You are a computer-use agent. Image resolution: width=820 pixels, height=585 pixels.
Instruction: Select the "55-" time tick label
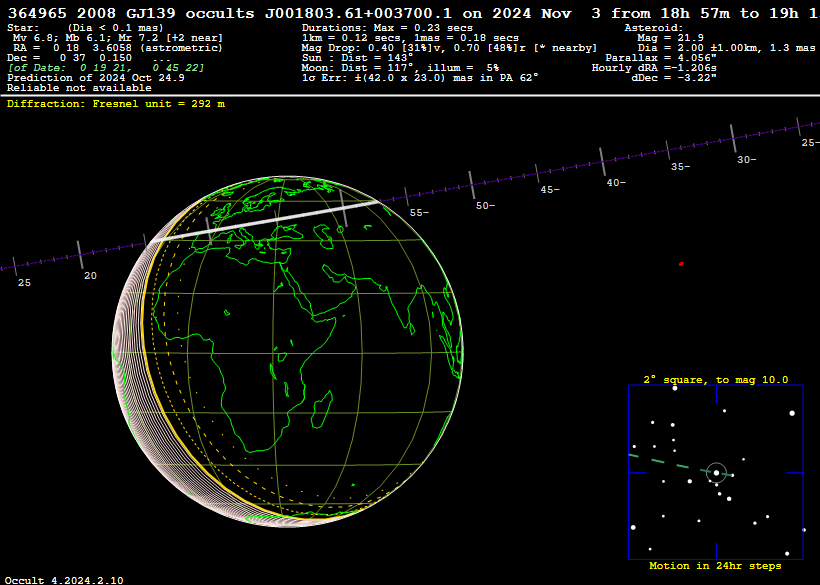tap(419, 213)
